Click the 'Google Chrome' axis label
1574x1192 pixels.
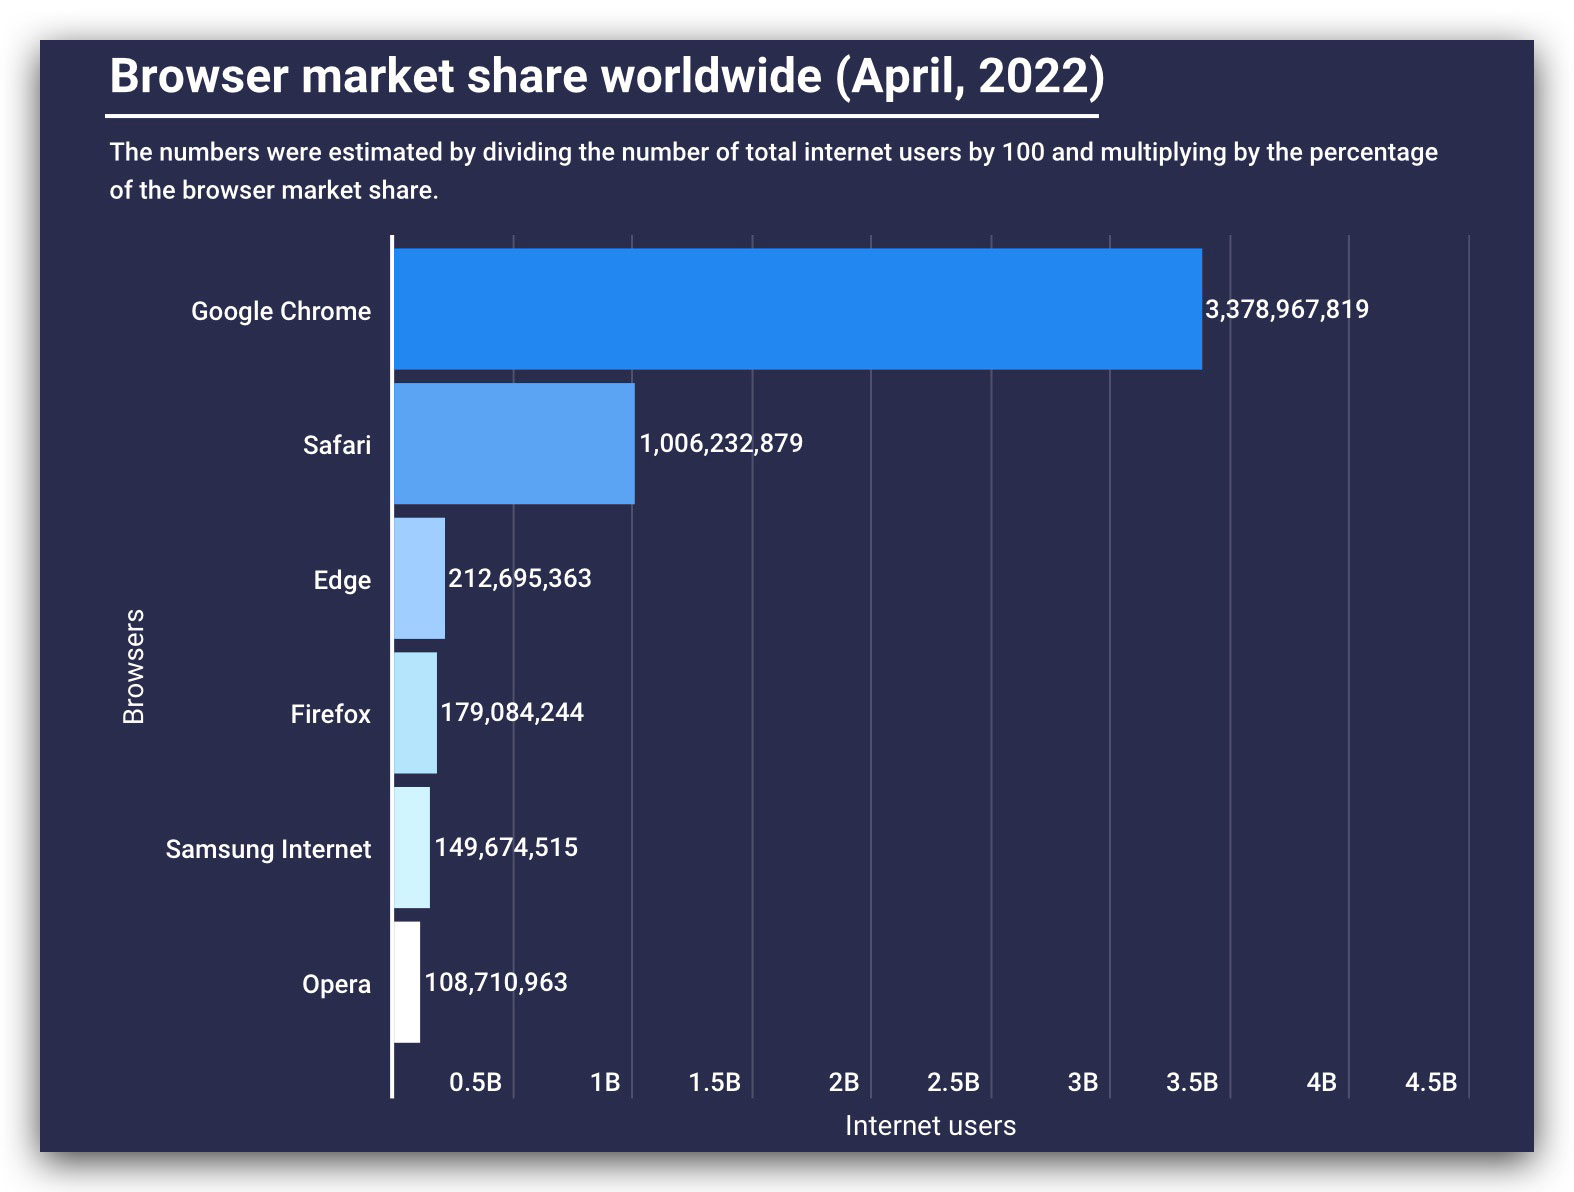click(x=281, y=311)
